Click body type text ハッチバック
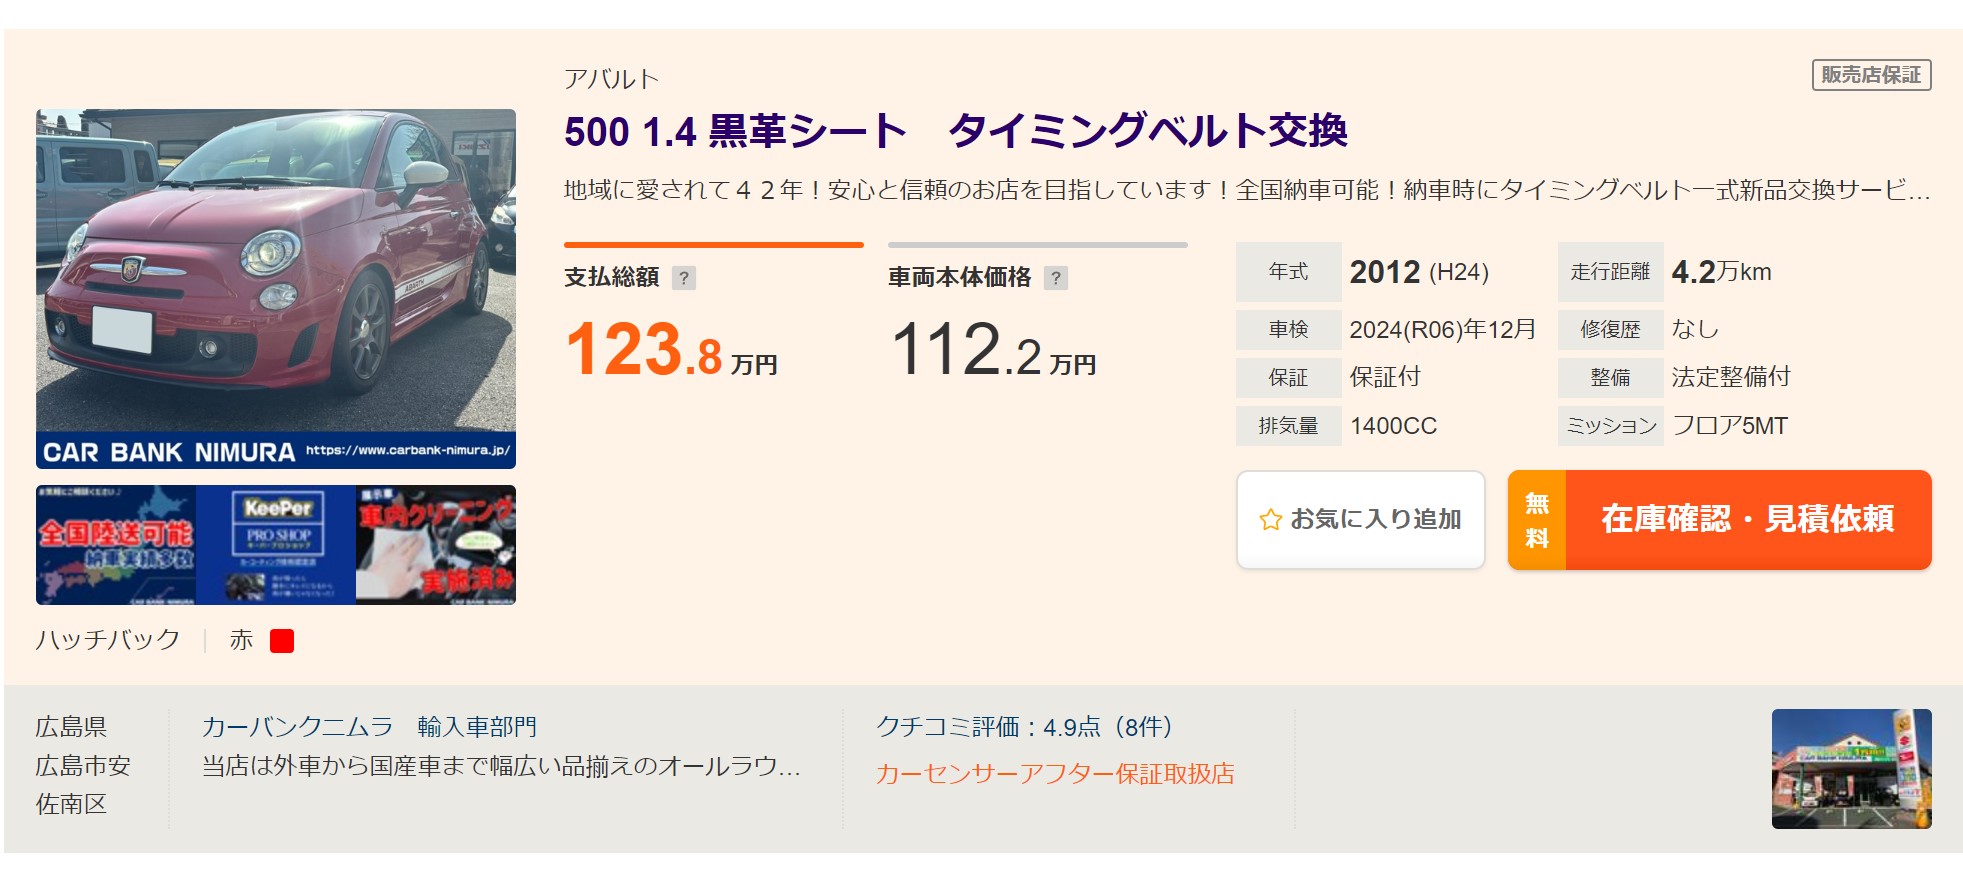Viewport: 1963px width, 885px height. pyautogui.click(x=108, y=640)
